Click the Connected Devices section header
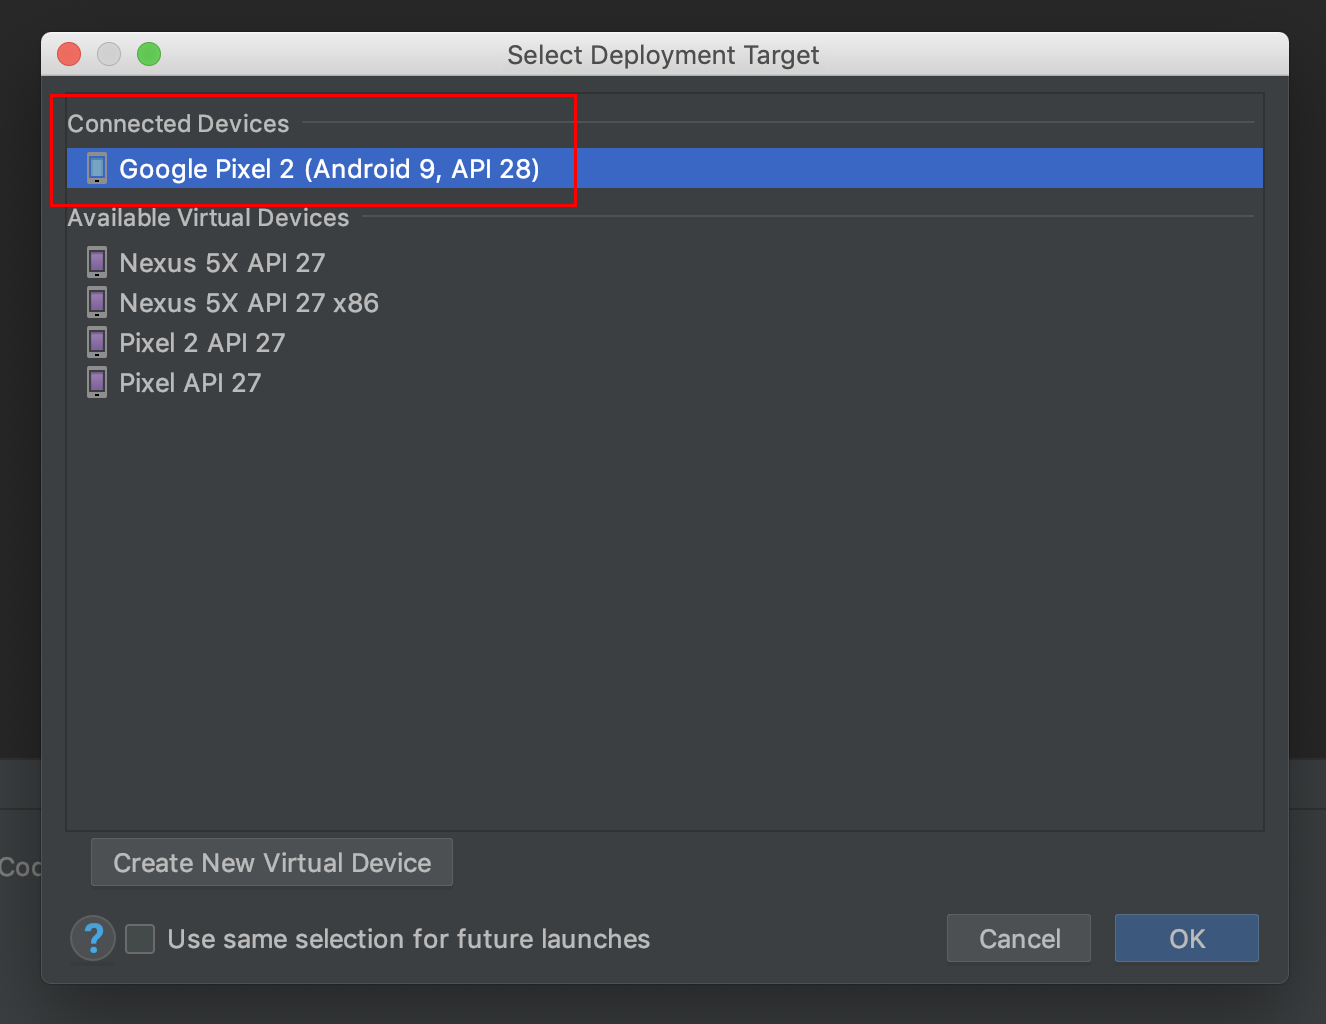 (178, 124)
